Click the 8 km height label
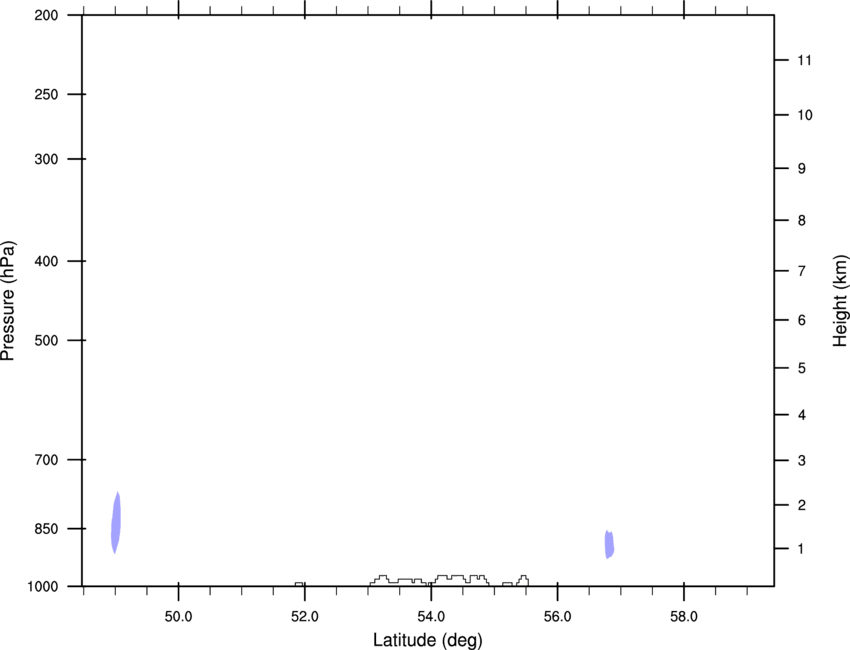Viewport: 850px width, 650px height. pyautogui.click(x=802, y=220)
